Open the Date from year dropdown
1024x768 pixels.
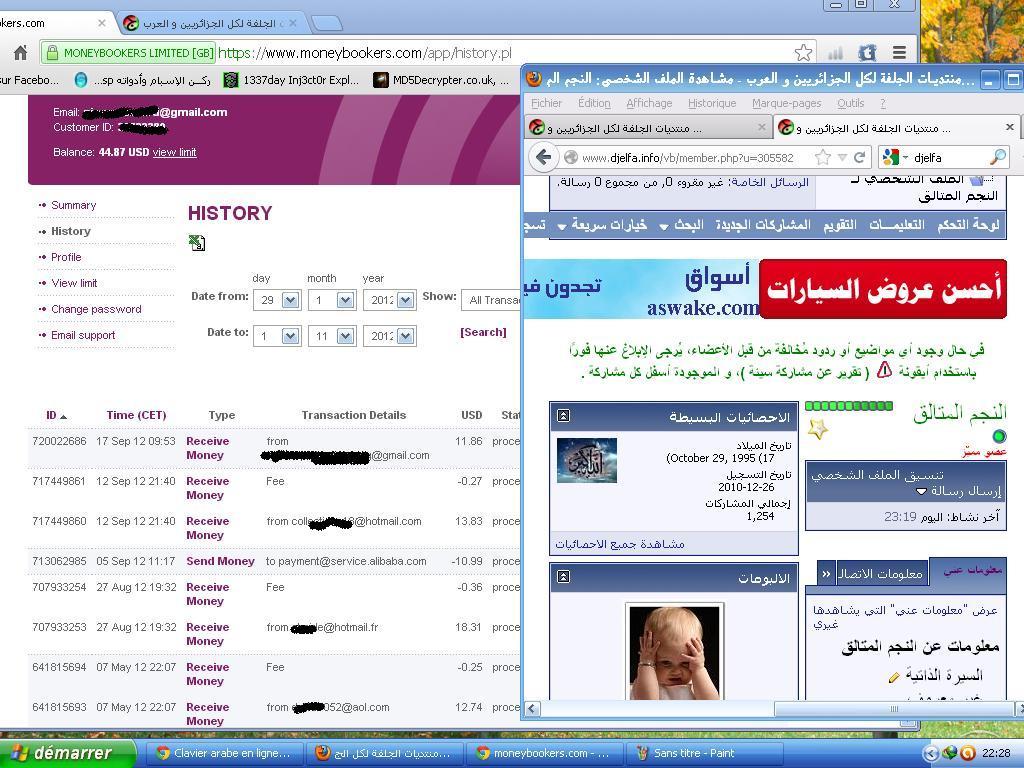pos(406,300)
